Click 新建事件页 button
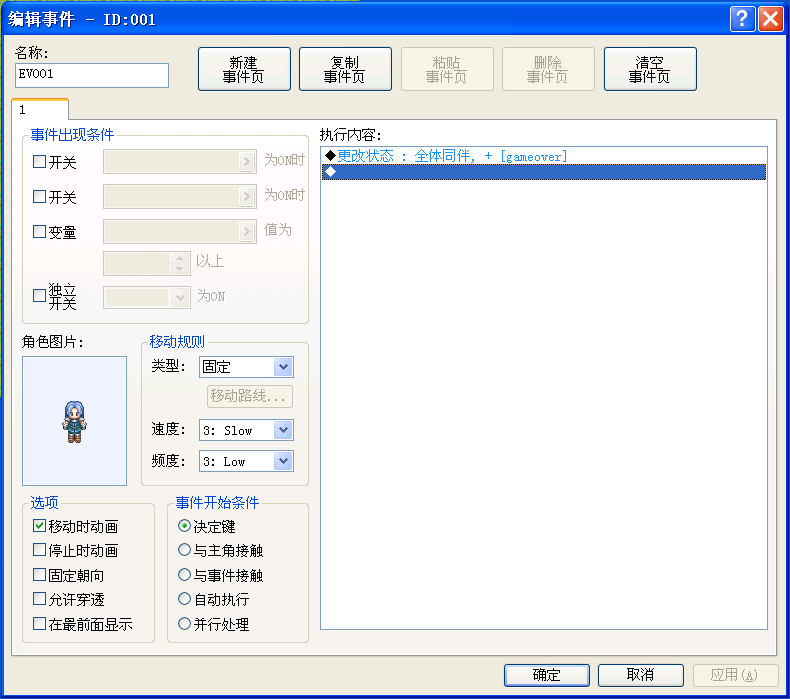This screenshot has width=790, height=699. (x=244, y=69)
